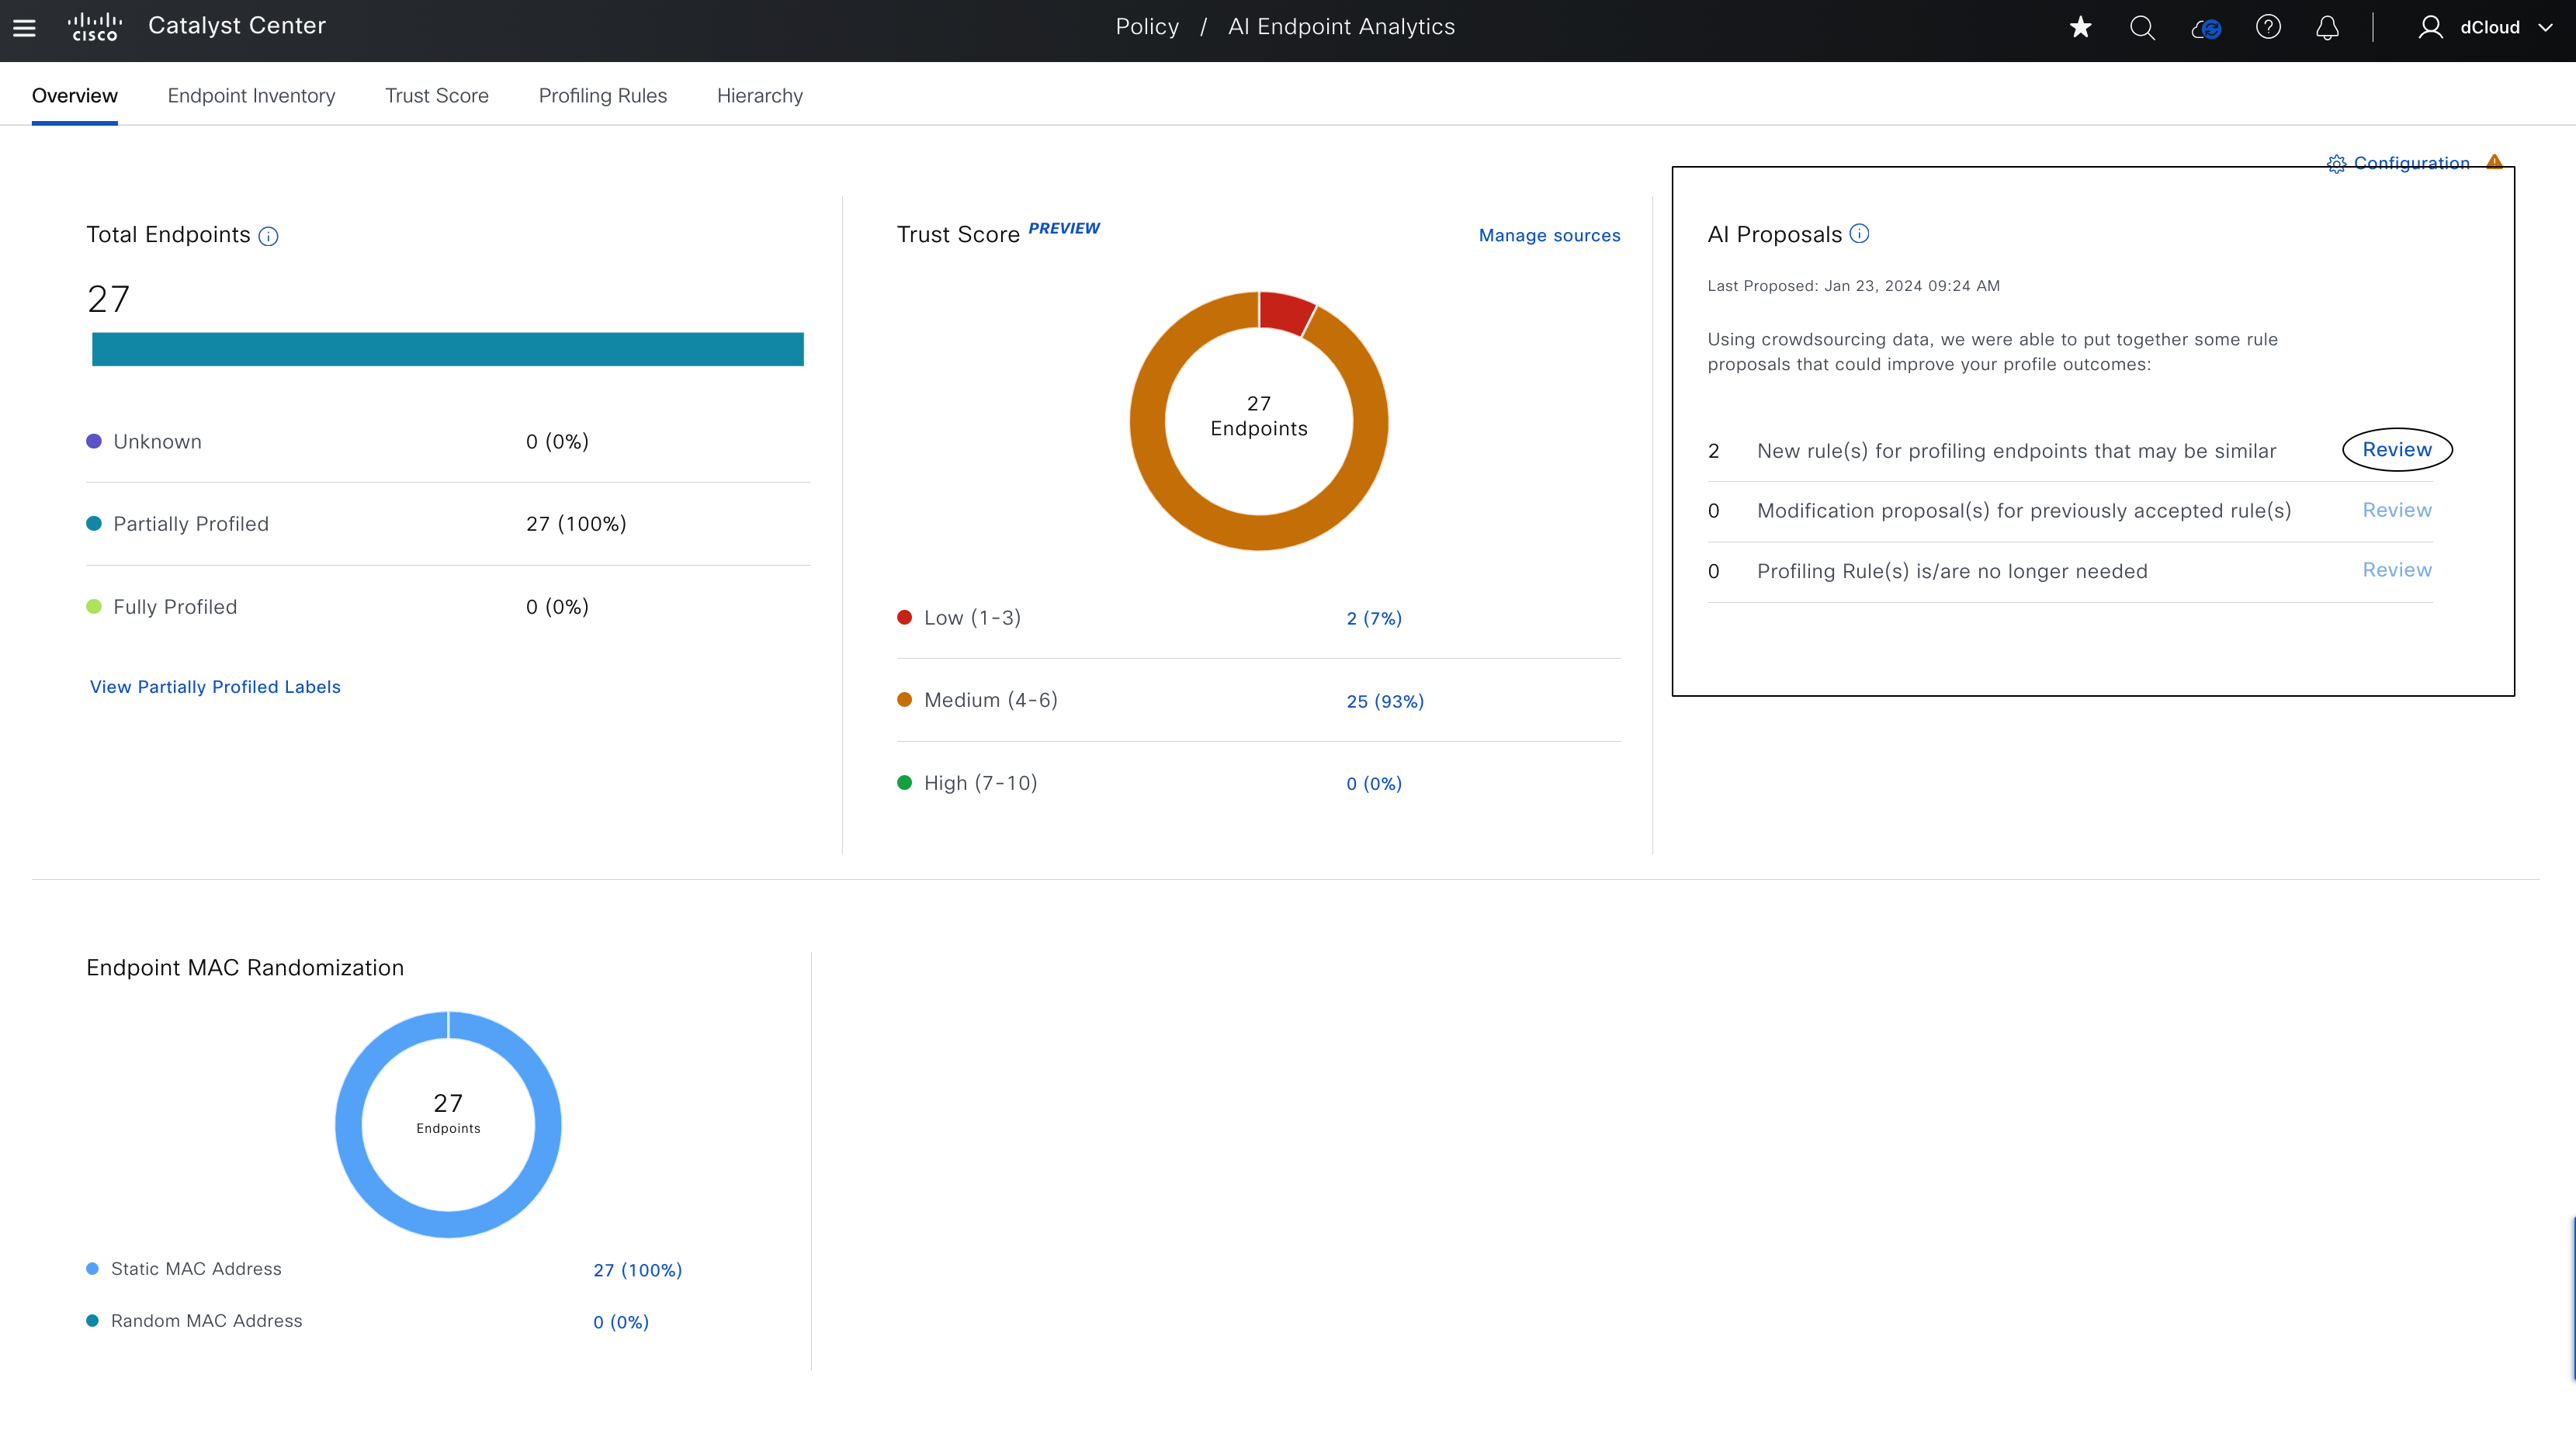The height and width of the screenshot is (1430, 2576).
Task: Click the Manage sources link
Action: [x=1549, y=235]
